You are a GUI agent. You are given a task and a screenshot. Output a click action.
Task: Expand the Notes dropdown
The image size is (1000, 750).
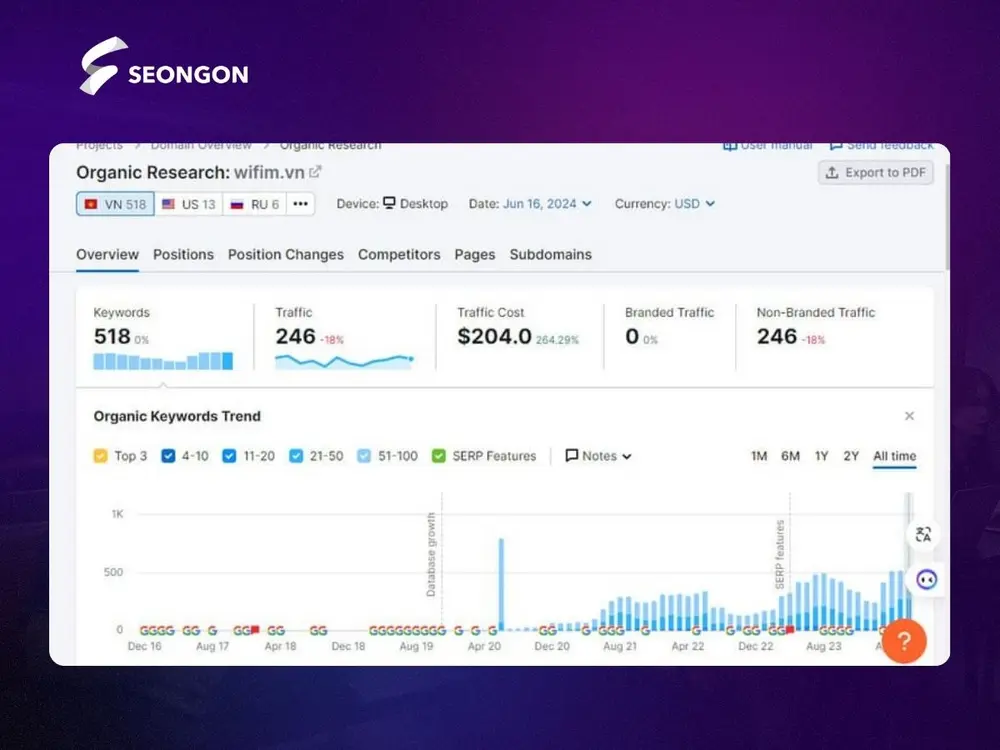coord(598,456)
